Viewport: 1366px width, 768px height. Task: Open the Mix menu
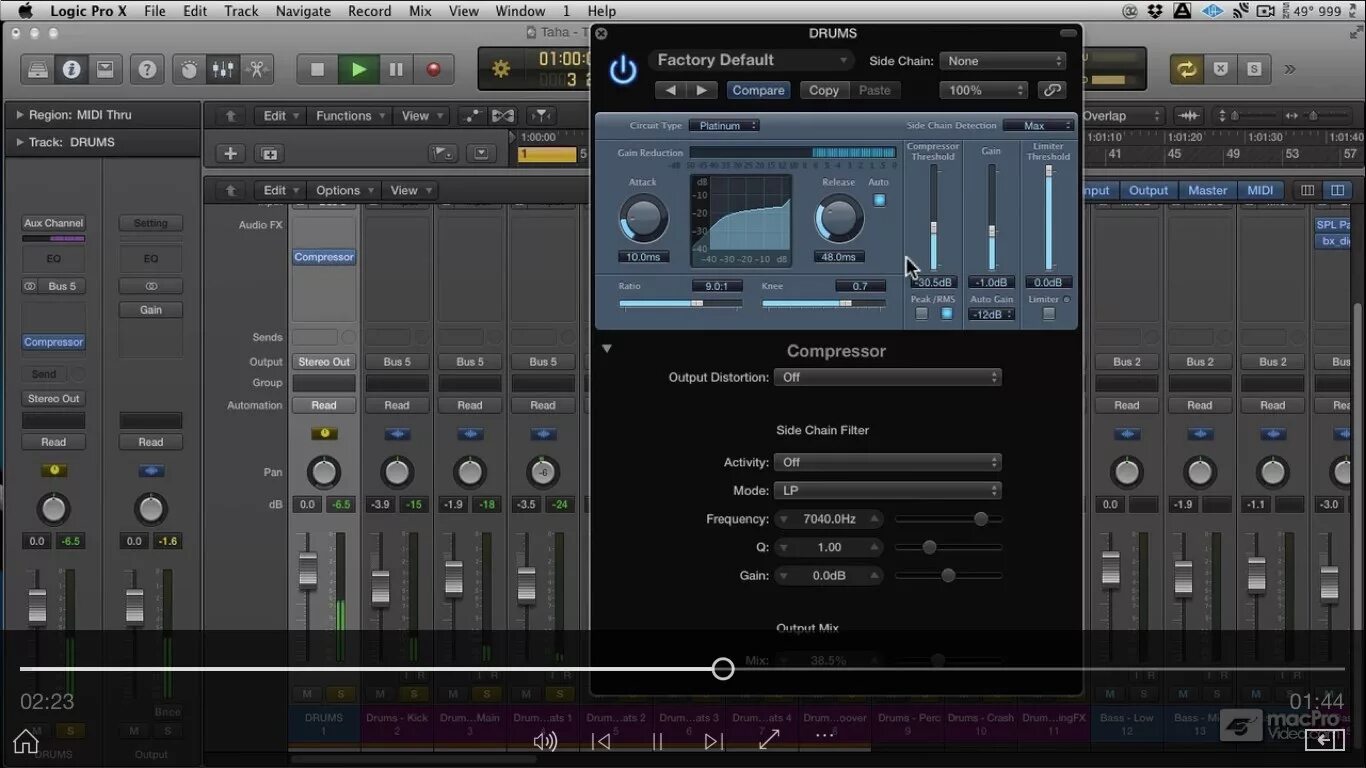coord(420,11)
